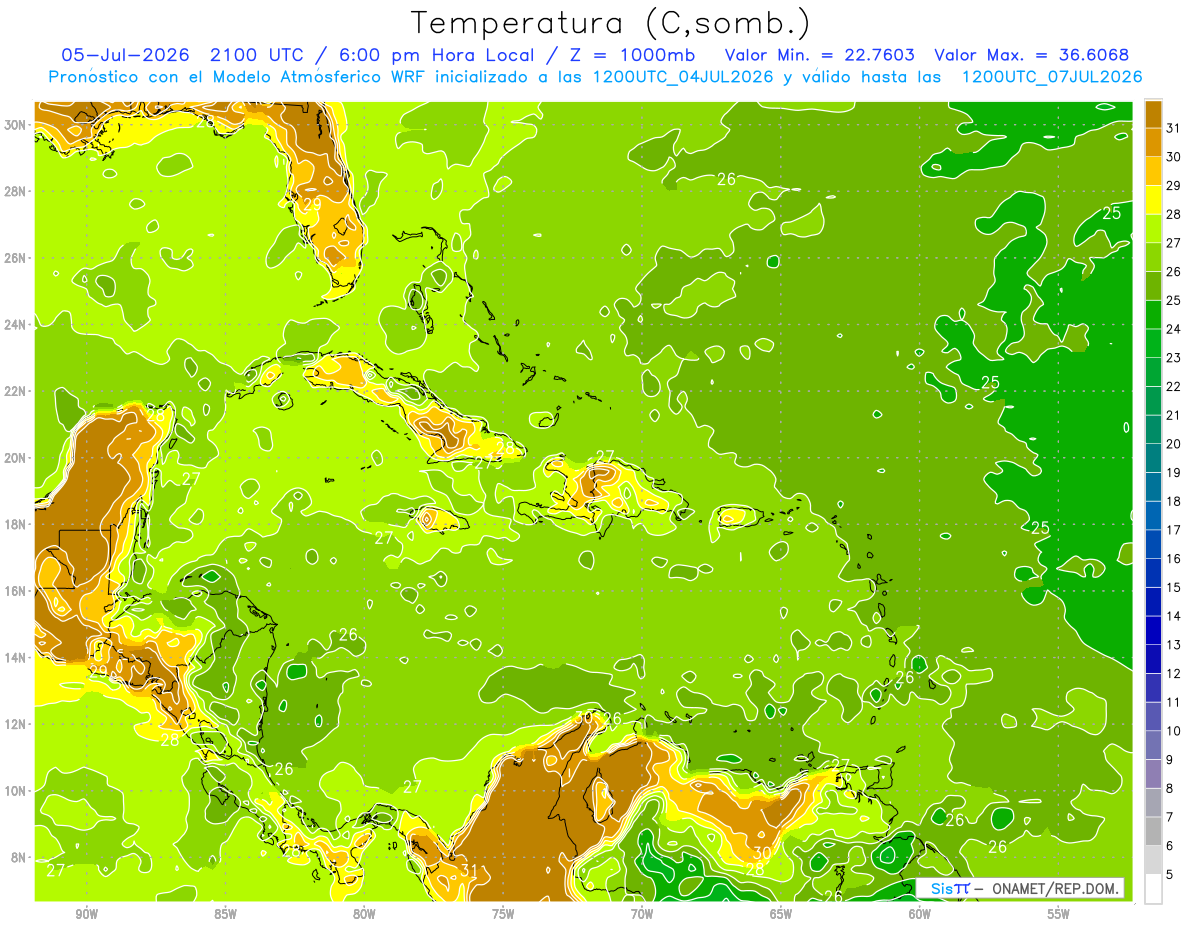Viewport: 1200px width, 927px height.
Task: Click the "80W" longitude axis label
Action: (x=364, y=914)
